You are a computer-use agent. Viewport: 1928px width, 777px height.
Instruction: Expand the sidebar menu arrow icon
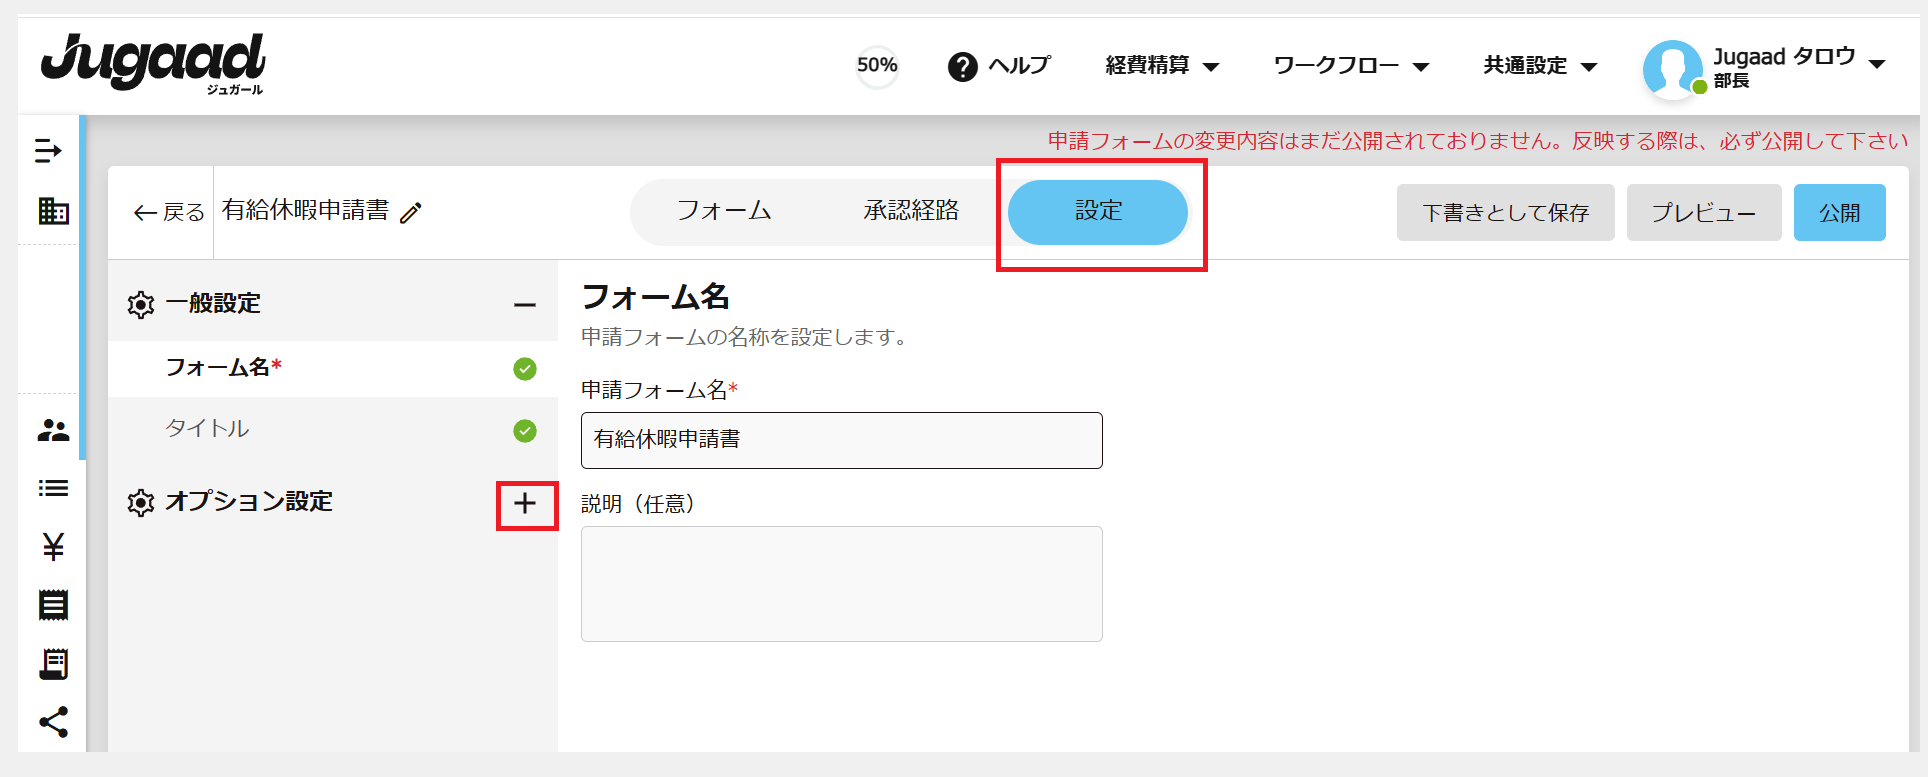48,151
